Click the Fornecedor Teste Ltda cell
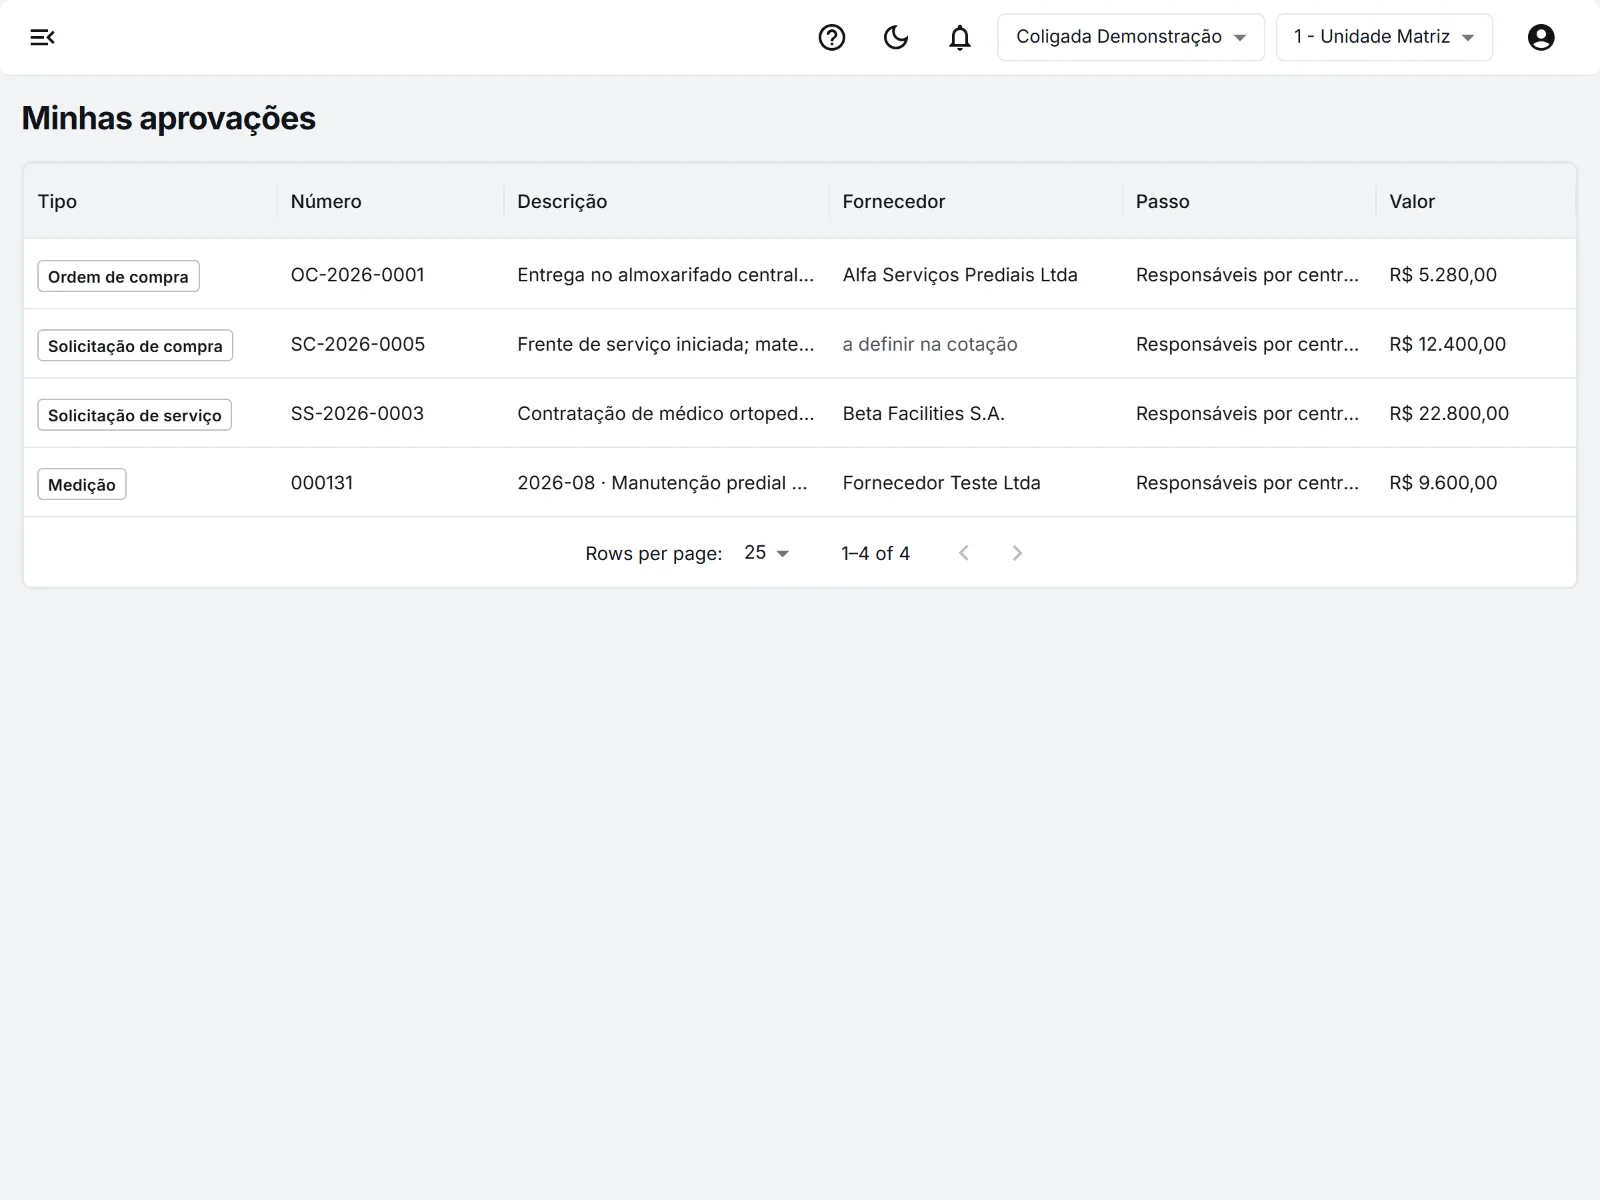Viewport: 1600px width, 1200px height. (x=941, y=483)
